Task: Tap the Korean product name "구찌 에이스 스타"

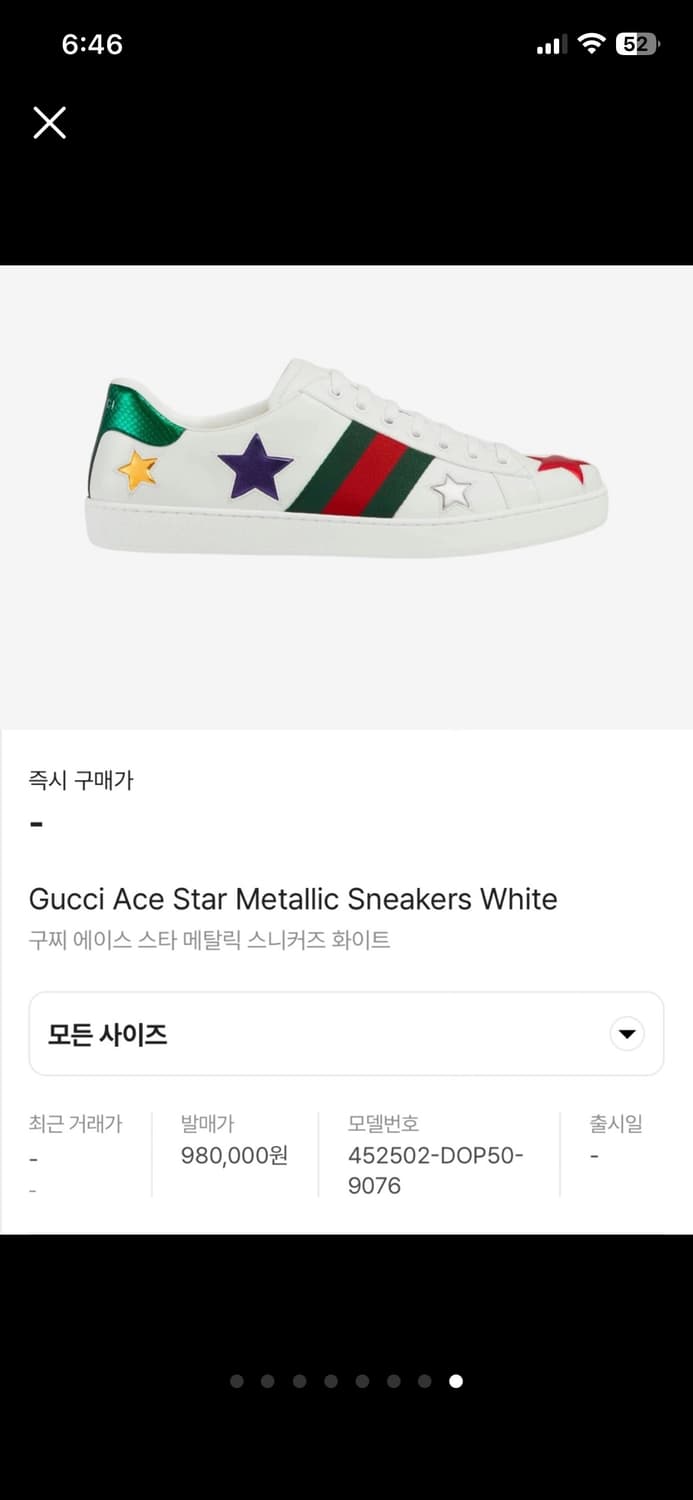Action: tap(209, 940)
